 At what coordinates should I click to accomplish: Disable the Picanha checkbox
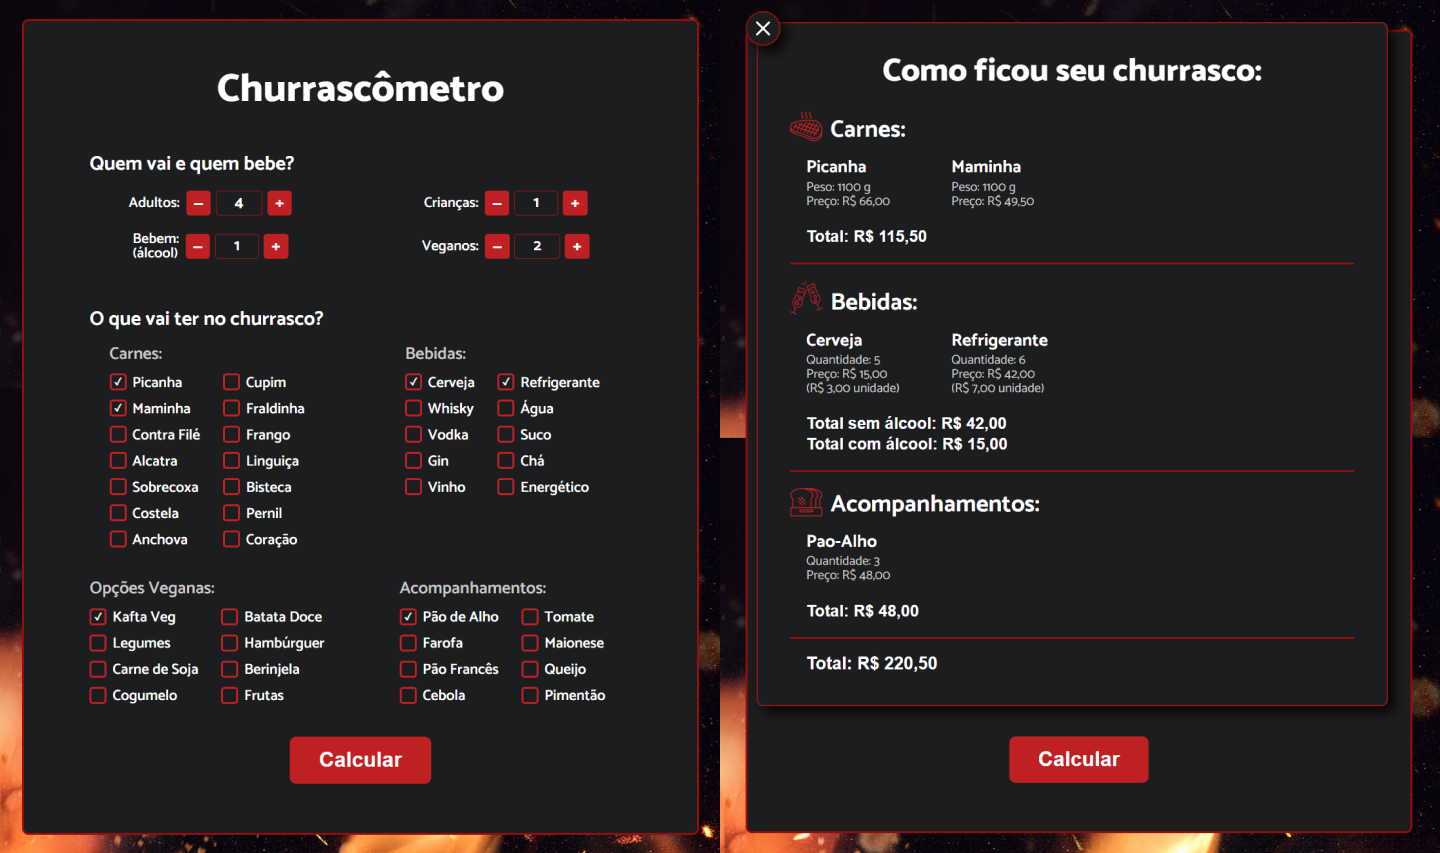click(117, 382)
